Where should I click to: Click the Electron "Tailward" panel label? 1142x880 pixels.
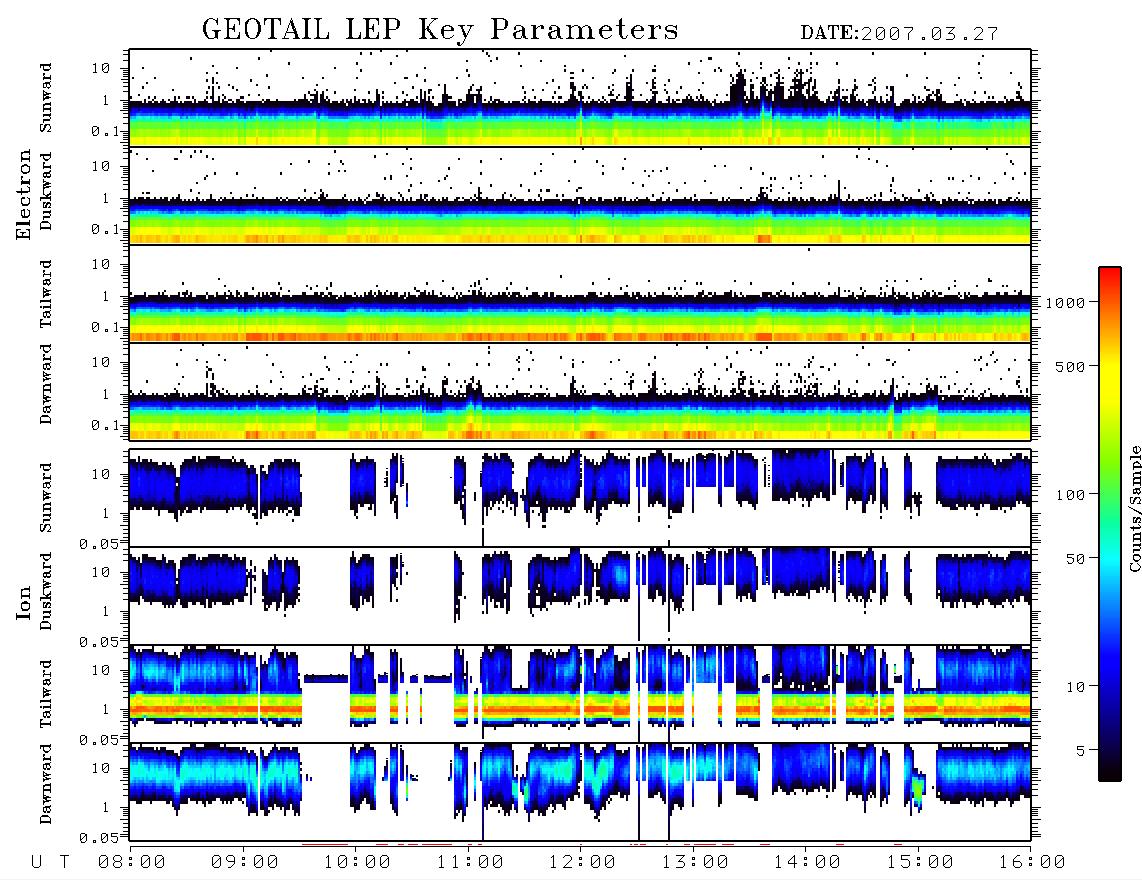(46, 294)
